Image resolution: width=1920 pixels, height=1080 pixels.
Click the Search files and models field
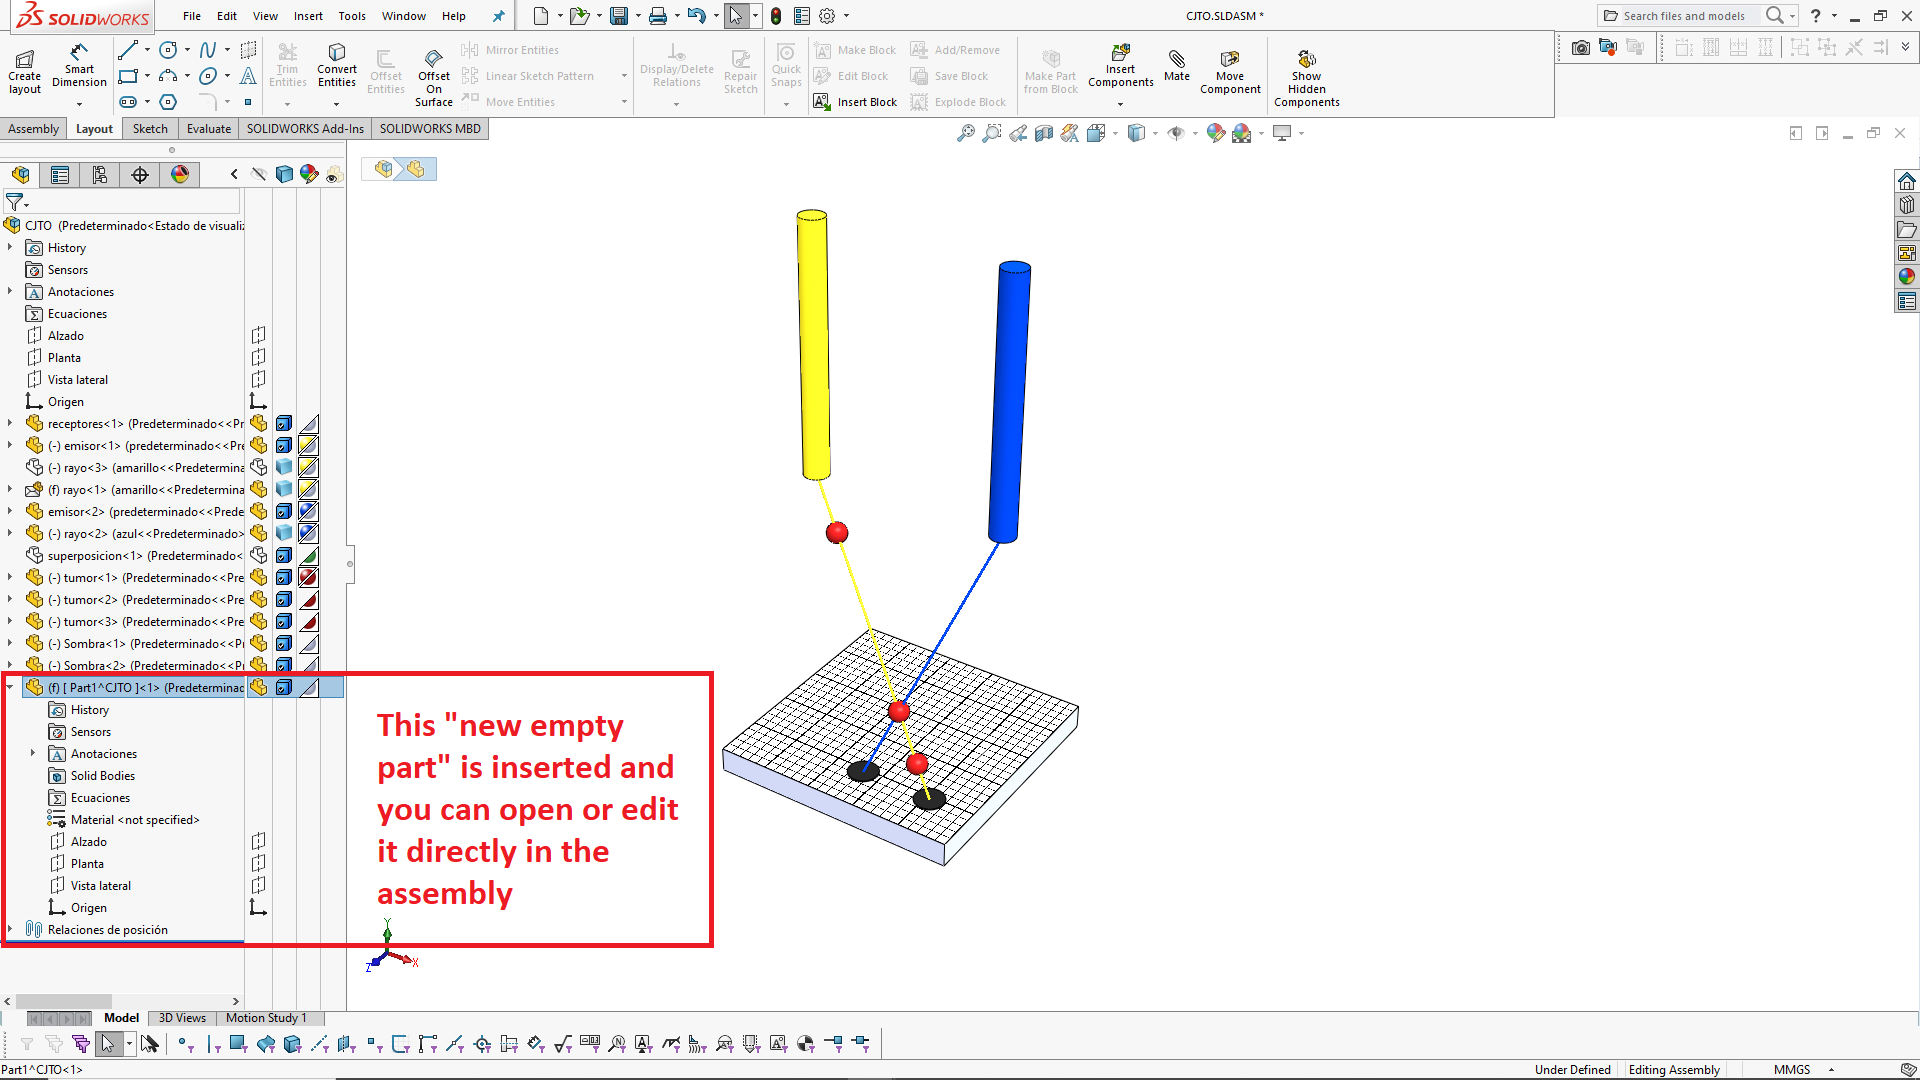click(x=1683, y=16)
